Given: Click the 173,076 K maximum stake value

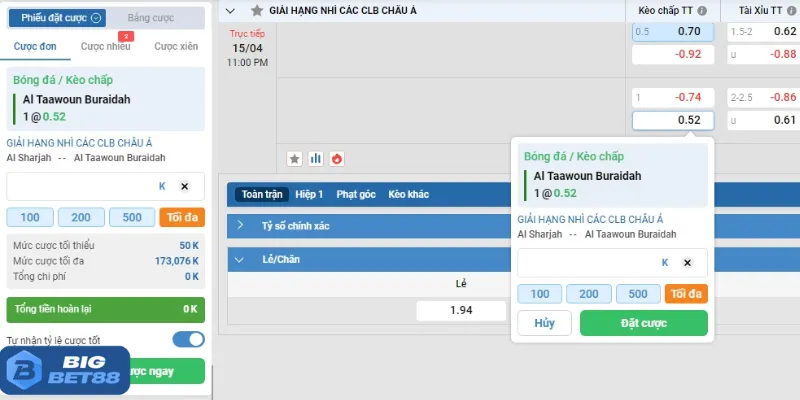Looking at the screenshot, I should [177, 261].
